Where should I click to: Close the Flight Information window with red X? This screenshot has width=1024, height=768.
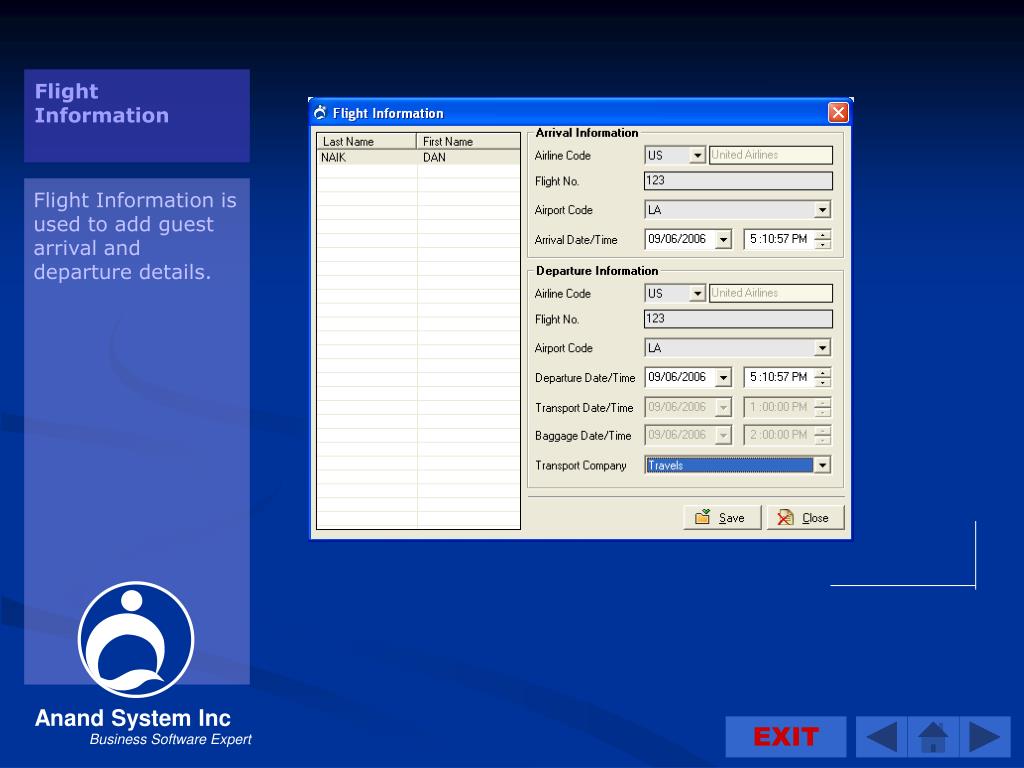[x=838, y=113]
